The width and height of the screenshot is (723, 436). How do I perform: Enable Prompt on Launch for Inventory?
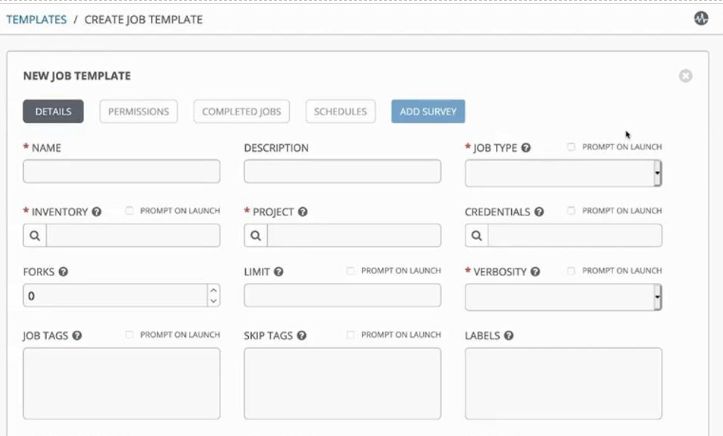(129, 211)
